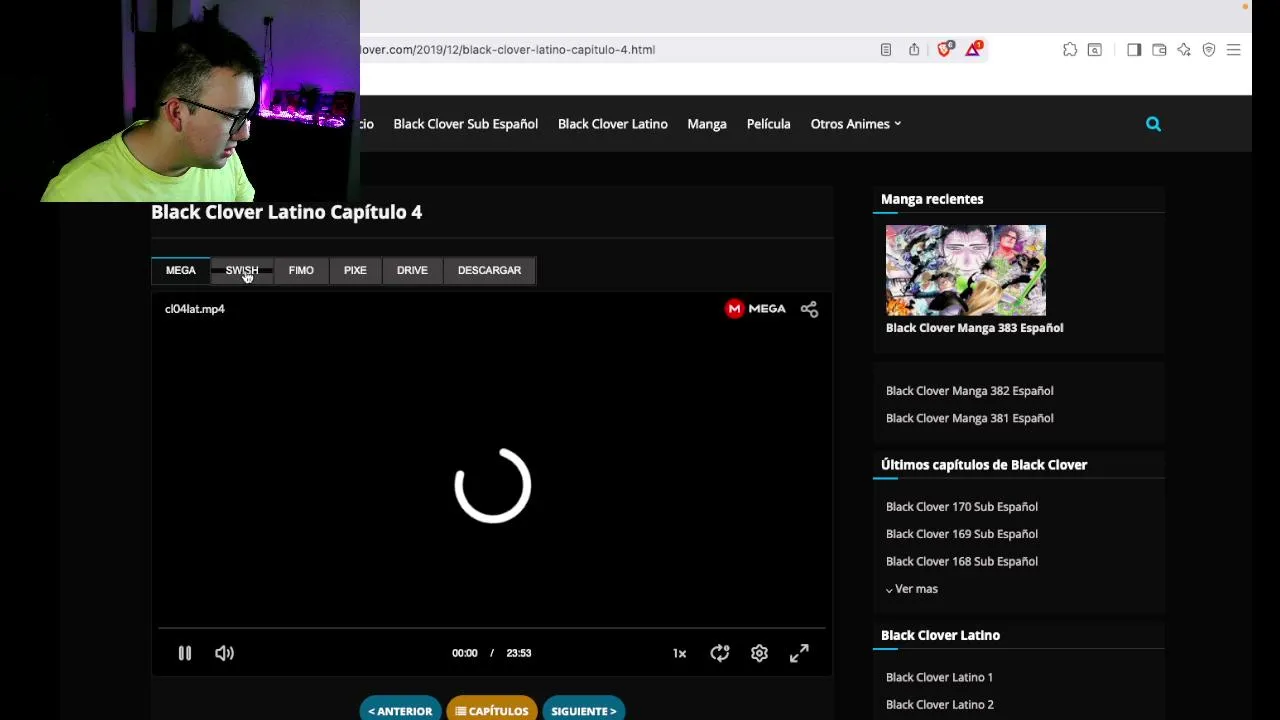
Task: Open Brave Shields lion icon
Action: coord(944,49)
